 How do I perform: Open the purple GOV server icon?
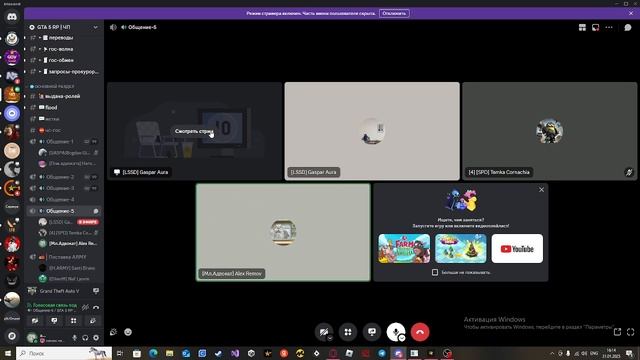coord(12,57)
